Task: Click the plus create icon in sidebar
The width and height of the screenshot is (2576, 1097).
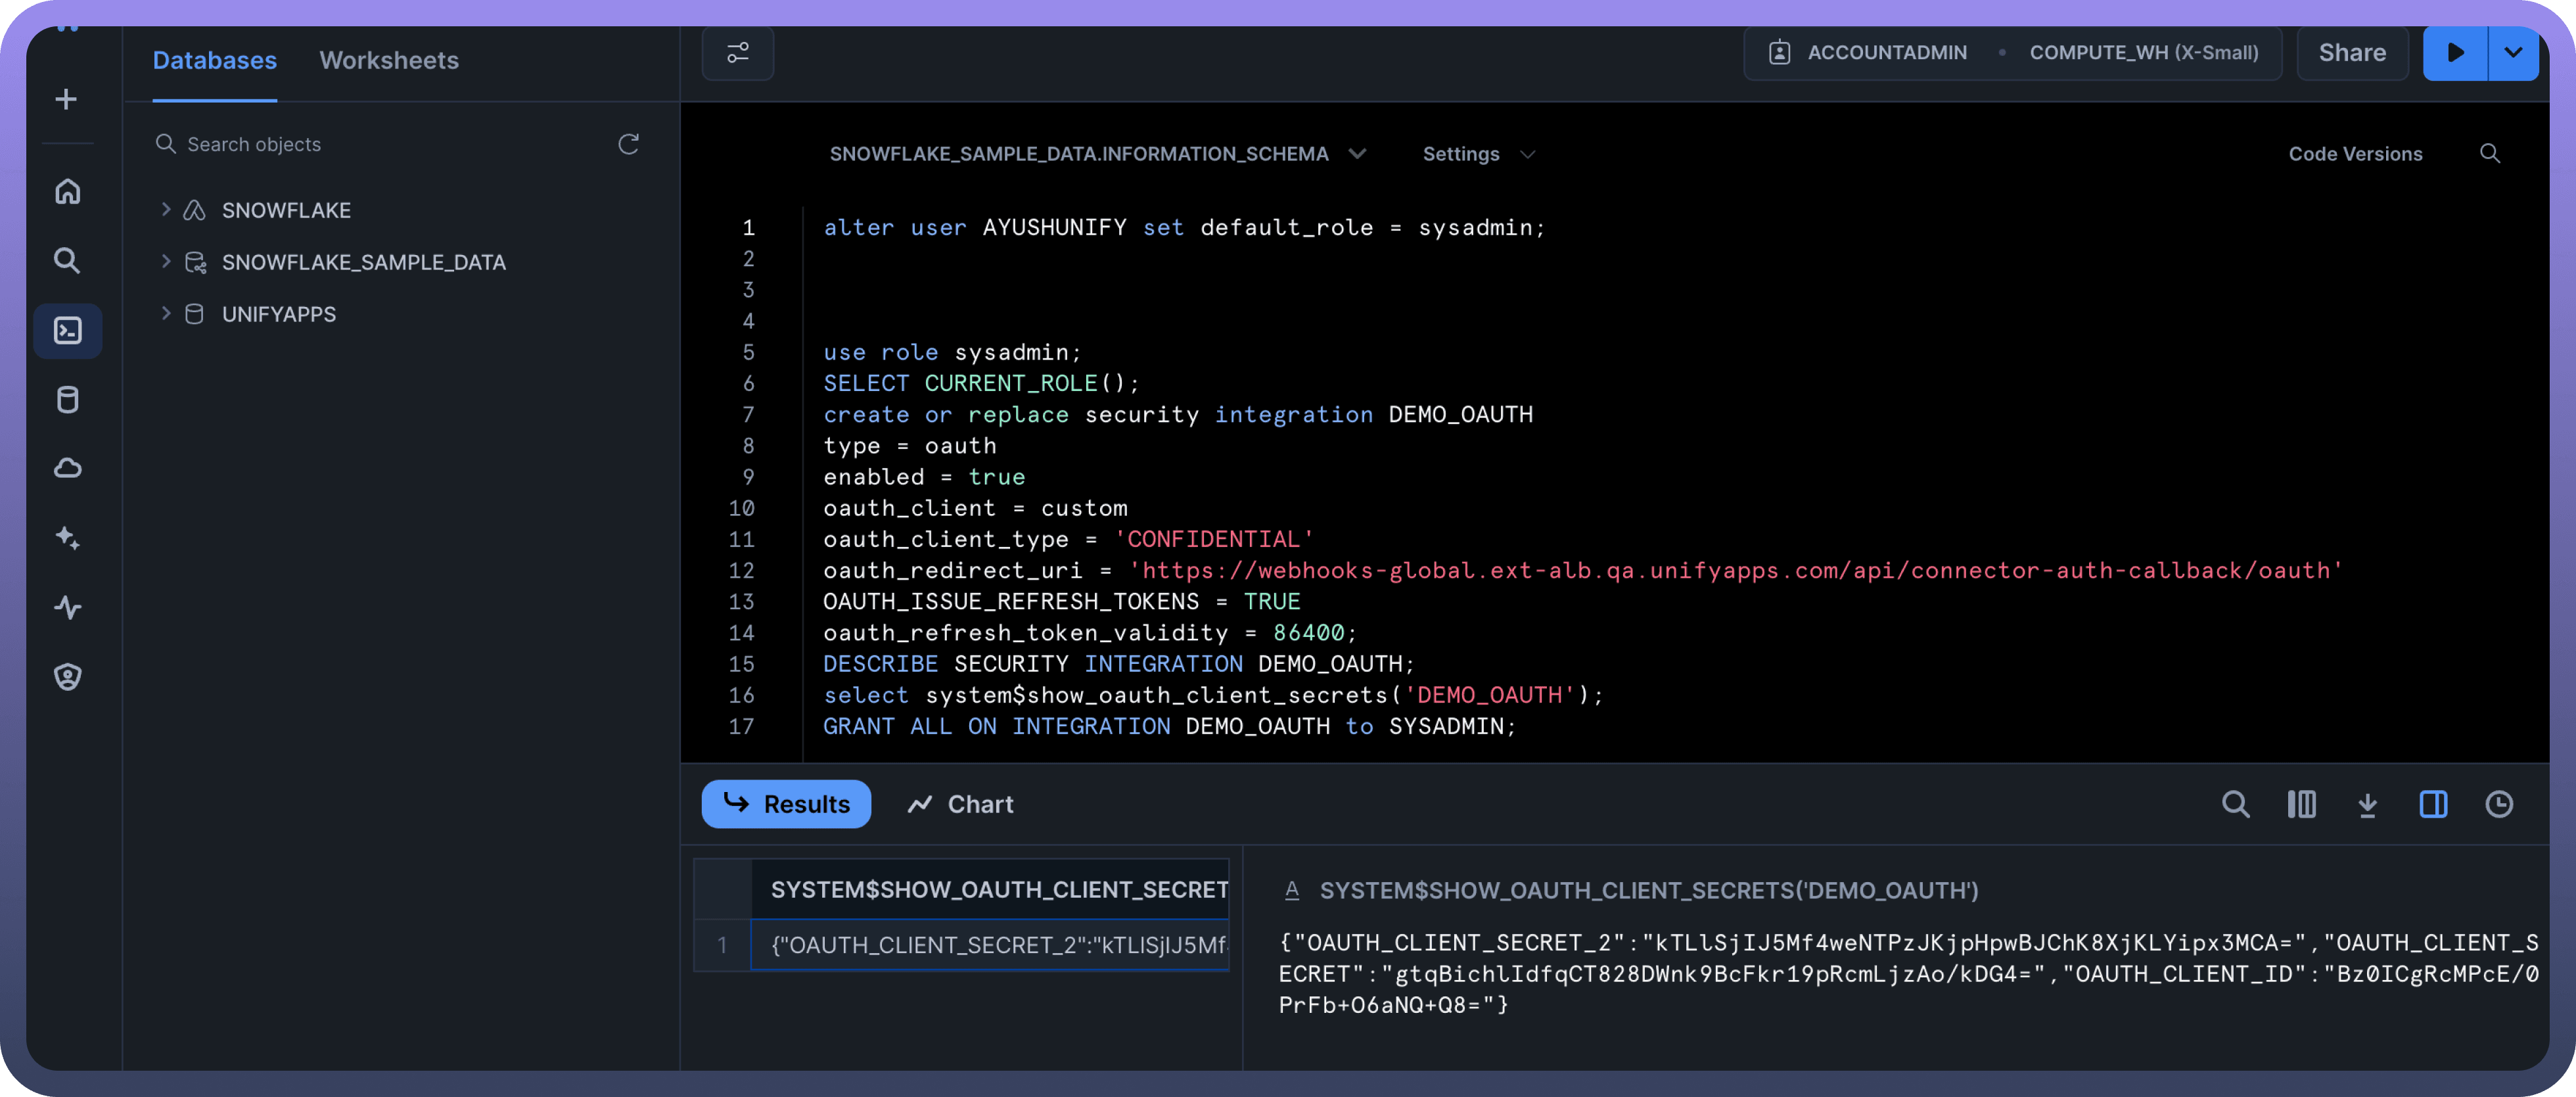Action: (66, 99)
